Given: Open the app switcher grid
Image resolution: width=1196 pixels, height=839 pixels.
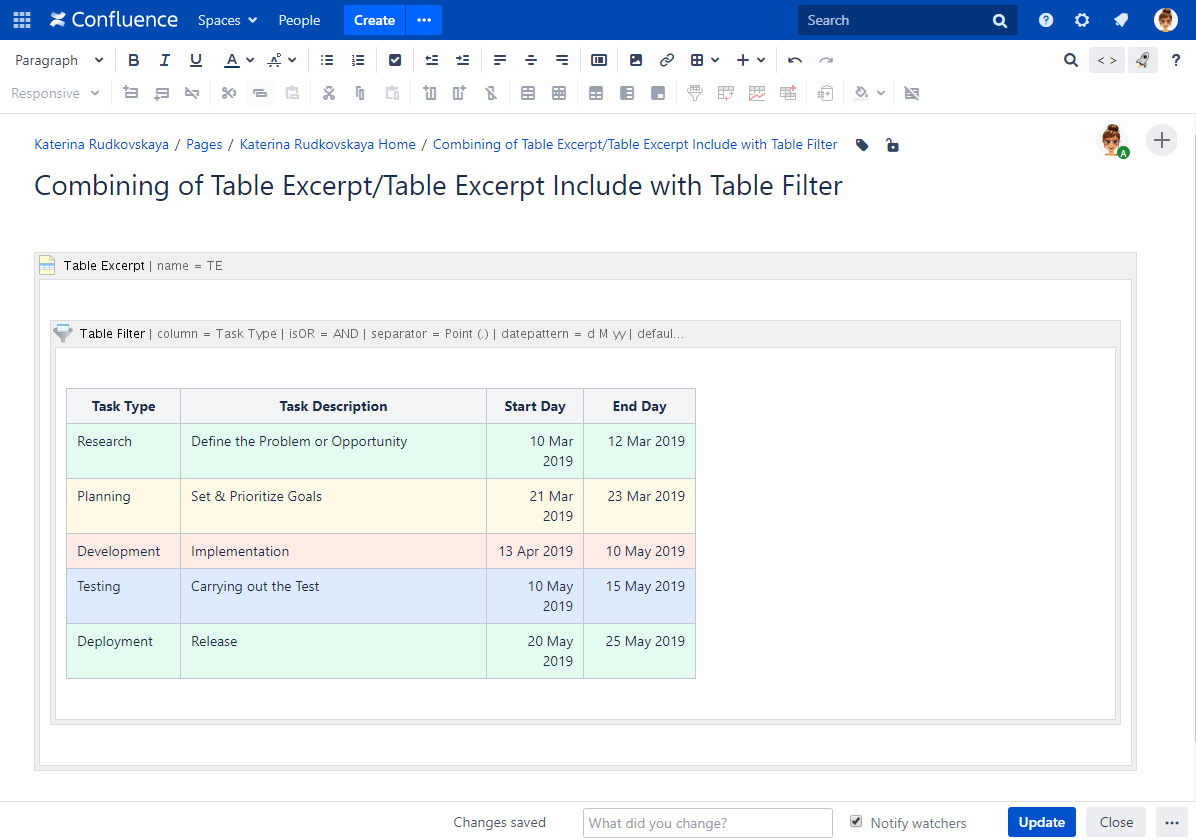Looking at the screenshot, I should 21,20.
